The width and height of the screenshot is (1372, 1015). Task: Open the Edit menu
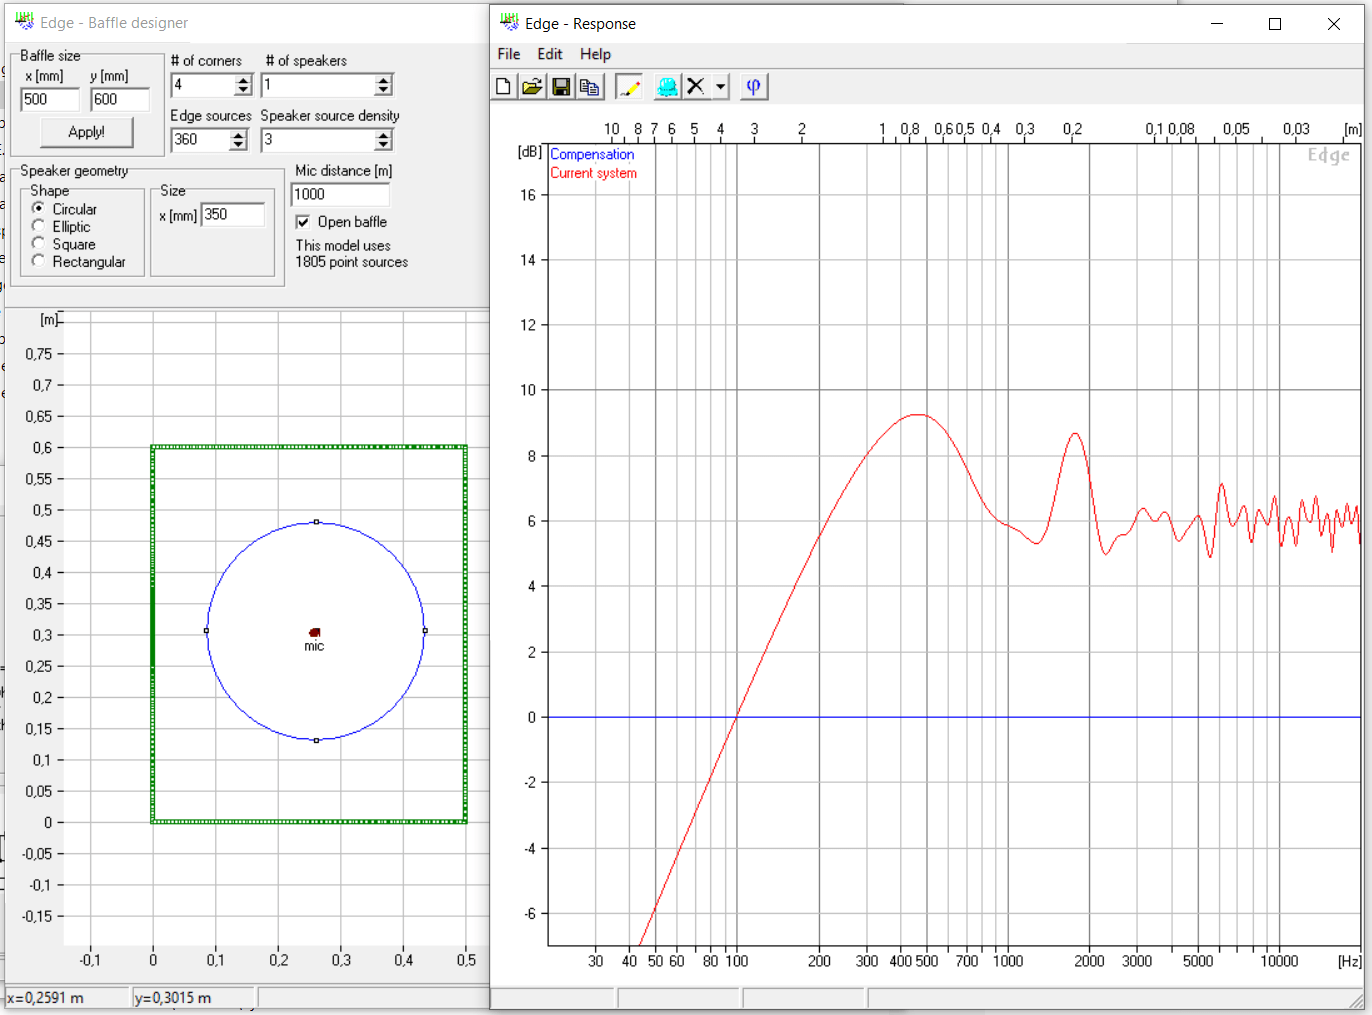coord(550,54)
